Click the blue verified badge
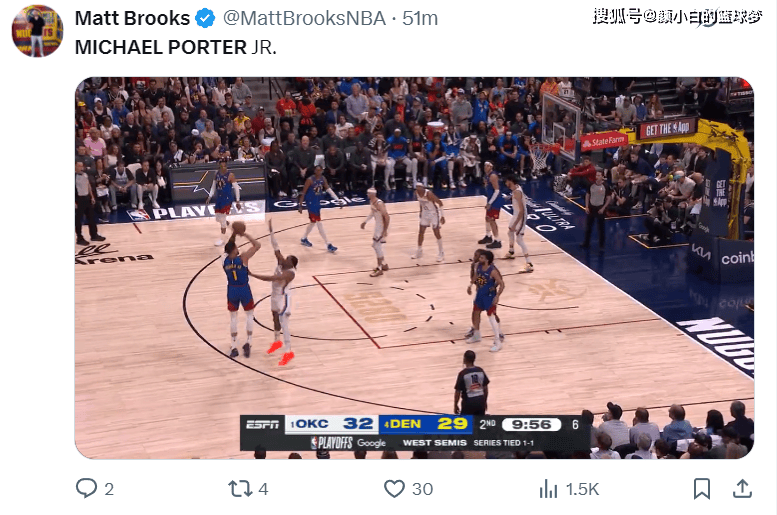This screenshot has height=515, width=777. click(x=205, y=18)
